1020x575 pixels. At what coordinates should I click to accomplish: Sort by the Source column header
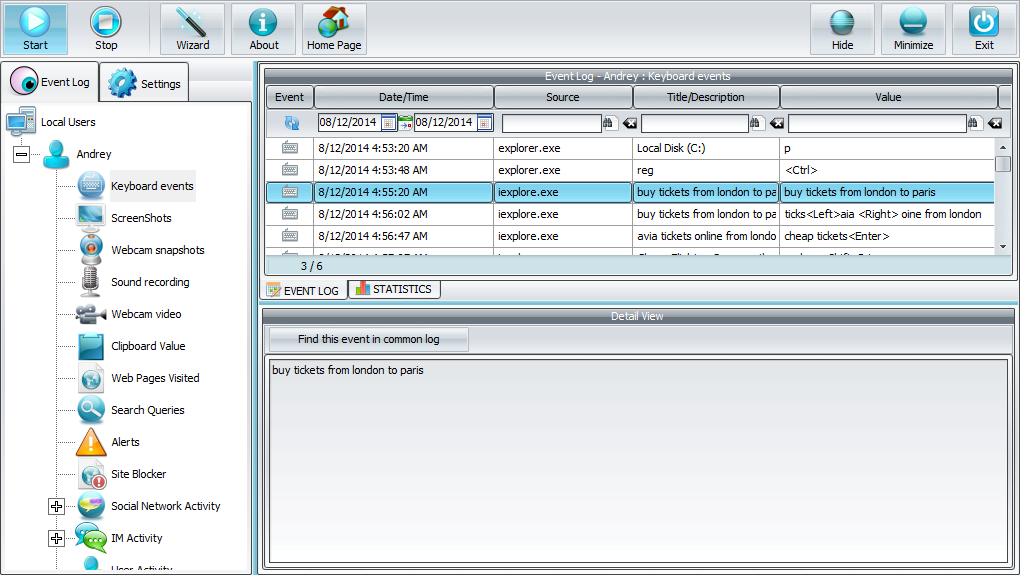(563, 97)
